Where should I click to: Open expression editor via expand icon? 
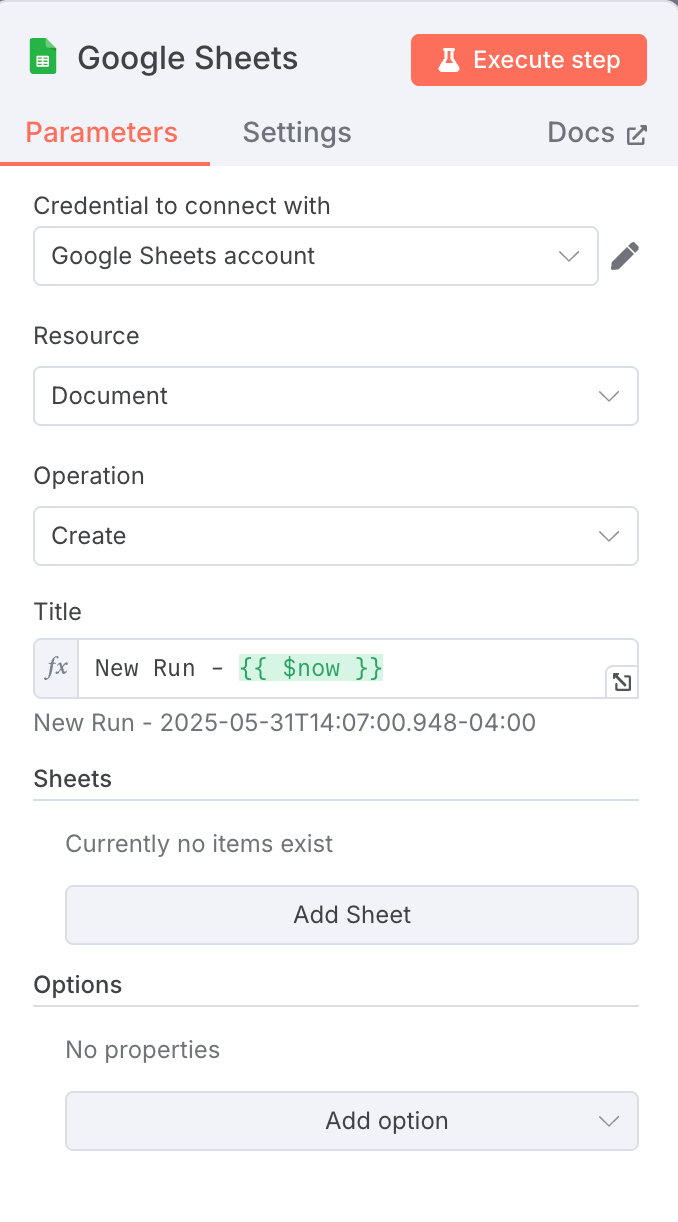622,683
